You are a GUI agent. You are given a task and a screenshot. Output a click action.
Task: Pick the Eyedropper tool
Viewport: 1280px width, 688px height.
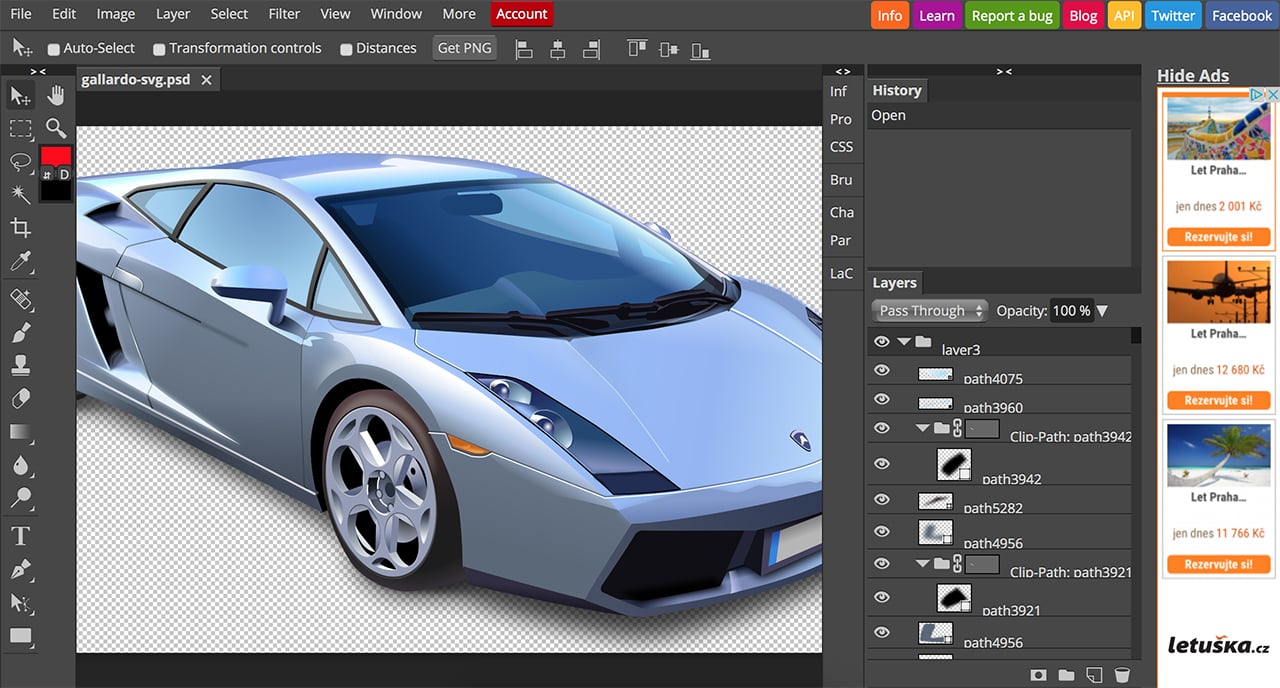[20, 262]
